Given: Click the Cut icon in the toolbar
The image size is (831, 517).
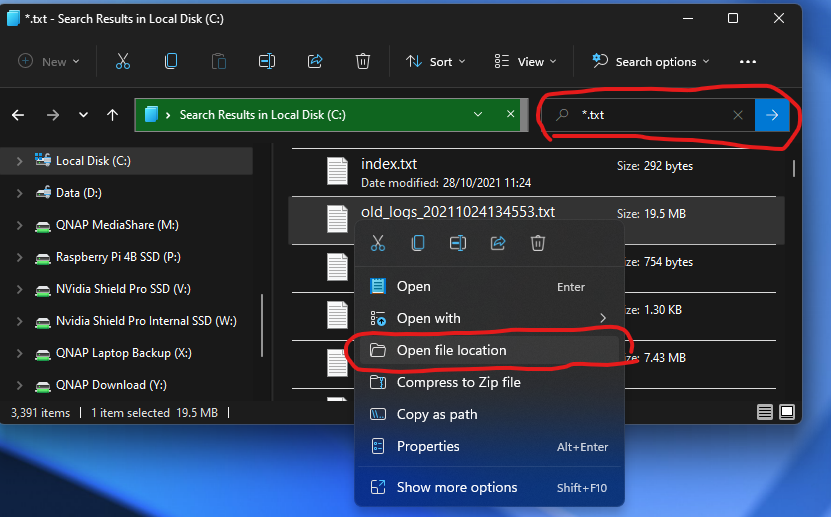Looking at the screenshot, I should click(123, 61).
